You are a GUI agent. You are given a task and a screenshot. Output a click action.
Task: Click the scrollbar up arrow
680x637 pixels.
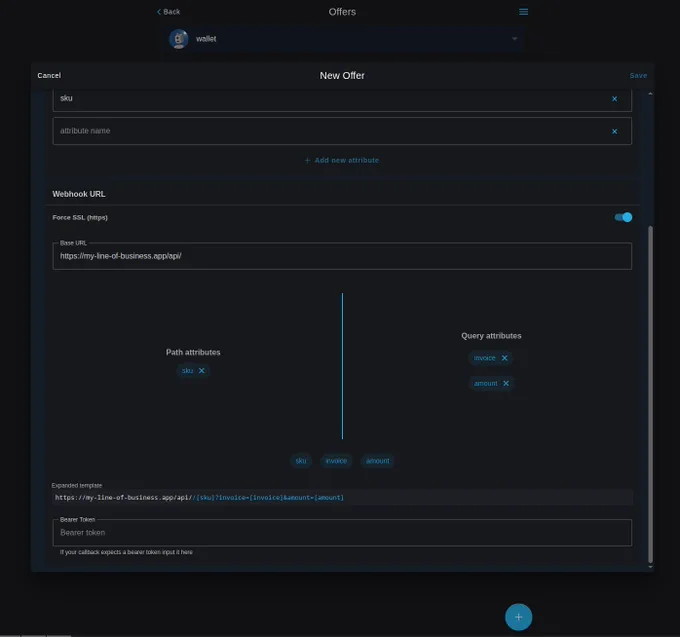[650, 94]
